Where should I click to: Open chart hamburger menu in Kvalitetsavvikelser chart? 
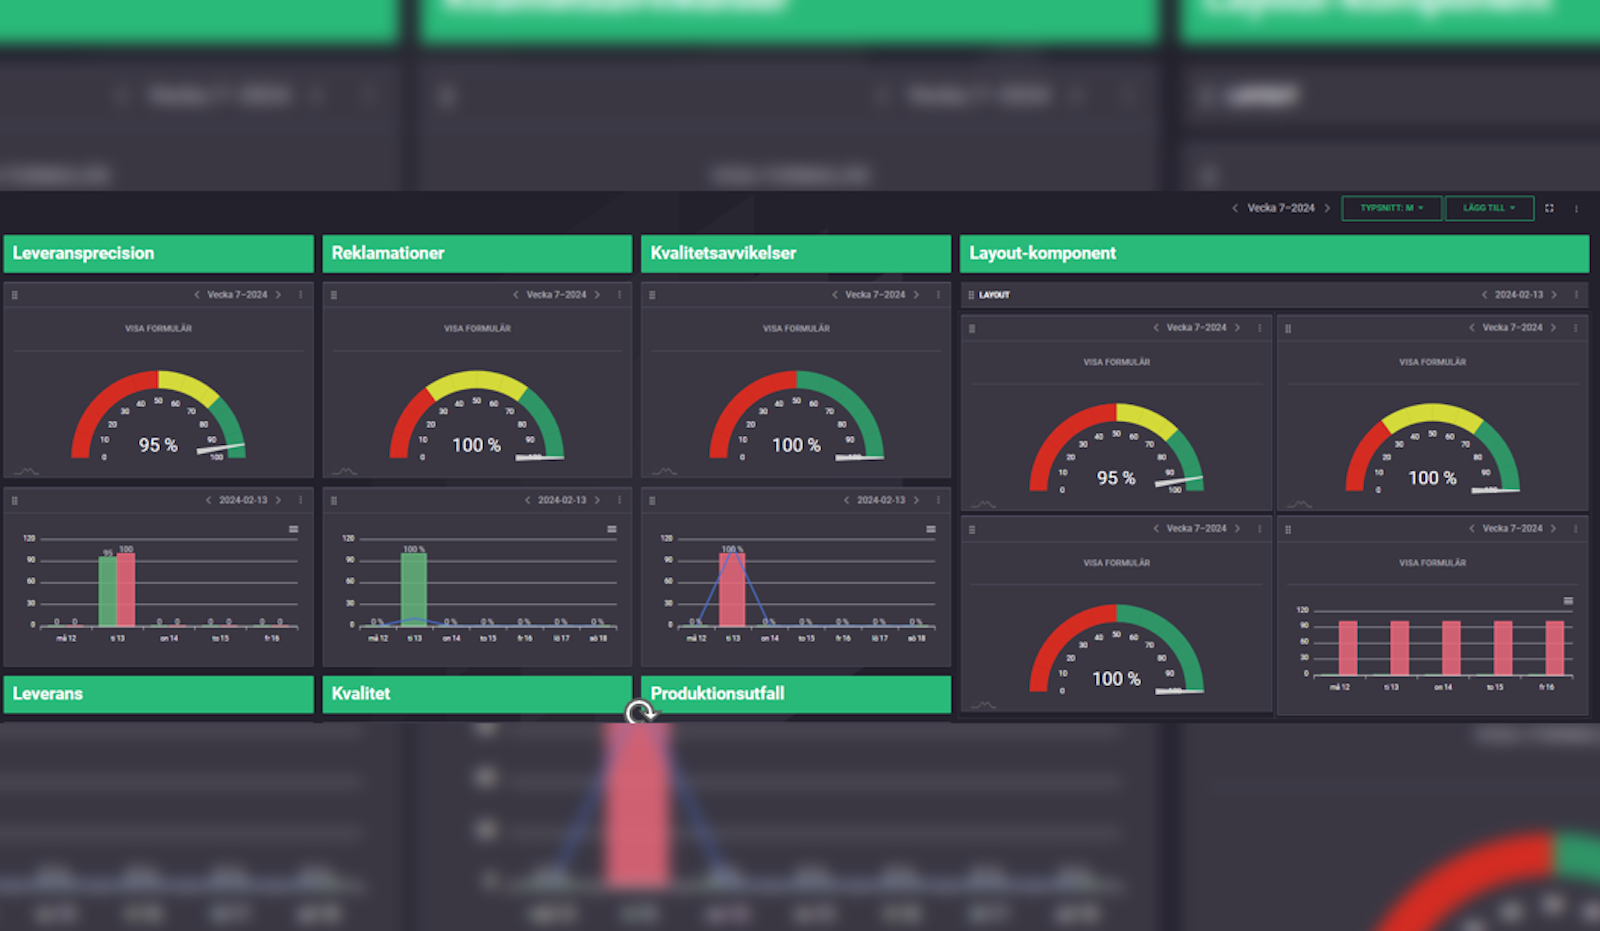tap(931, 529)
